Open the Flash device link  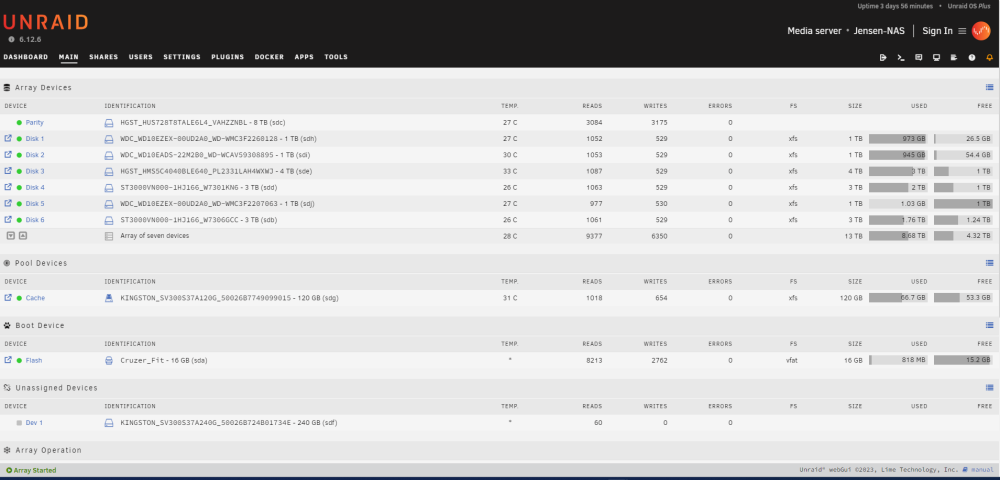coord(34,360)
